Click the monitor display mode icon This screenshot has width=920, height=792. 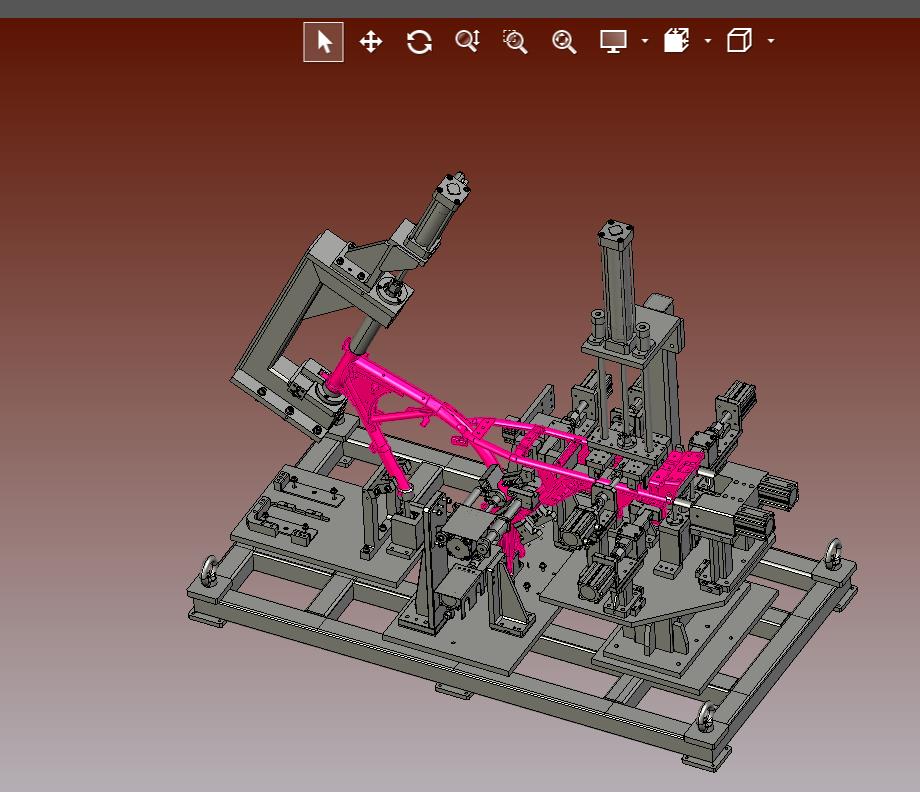613,41
